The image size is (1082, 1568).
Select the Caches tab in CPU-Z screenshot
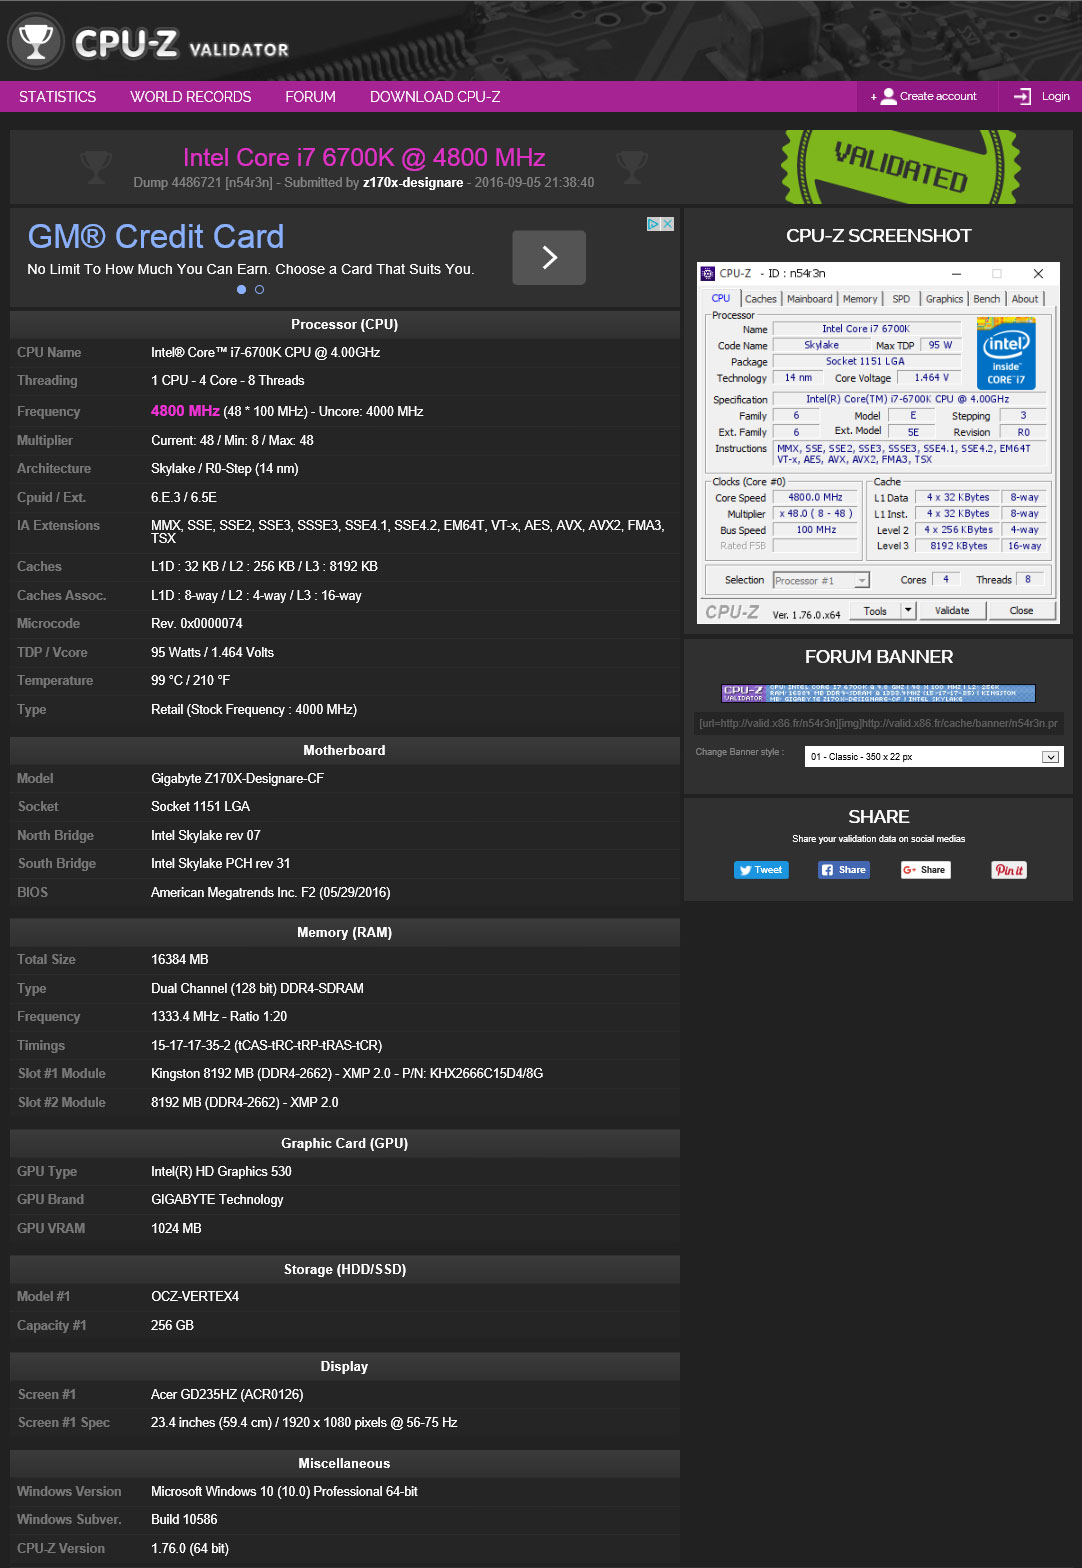click(x=761, y=299)
